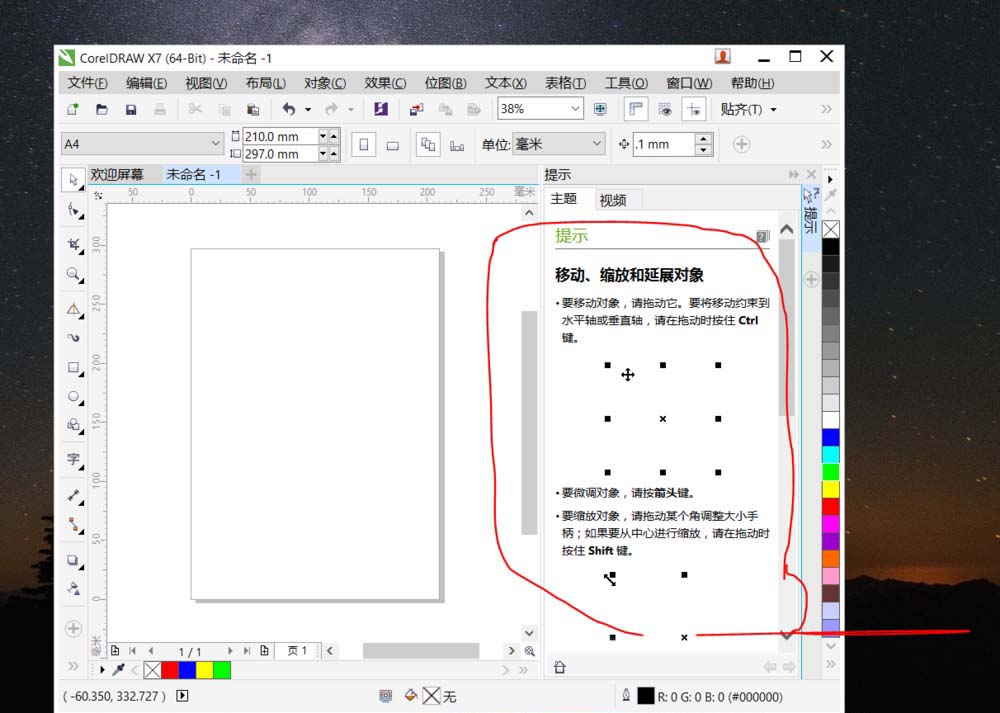Add a new document tab
Image resolution: width=1000 pixels, height=713 pixels.
click(251, 174)
